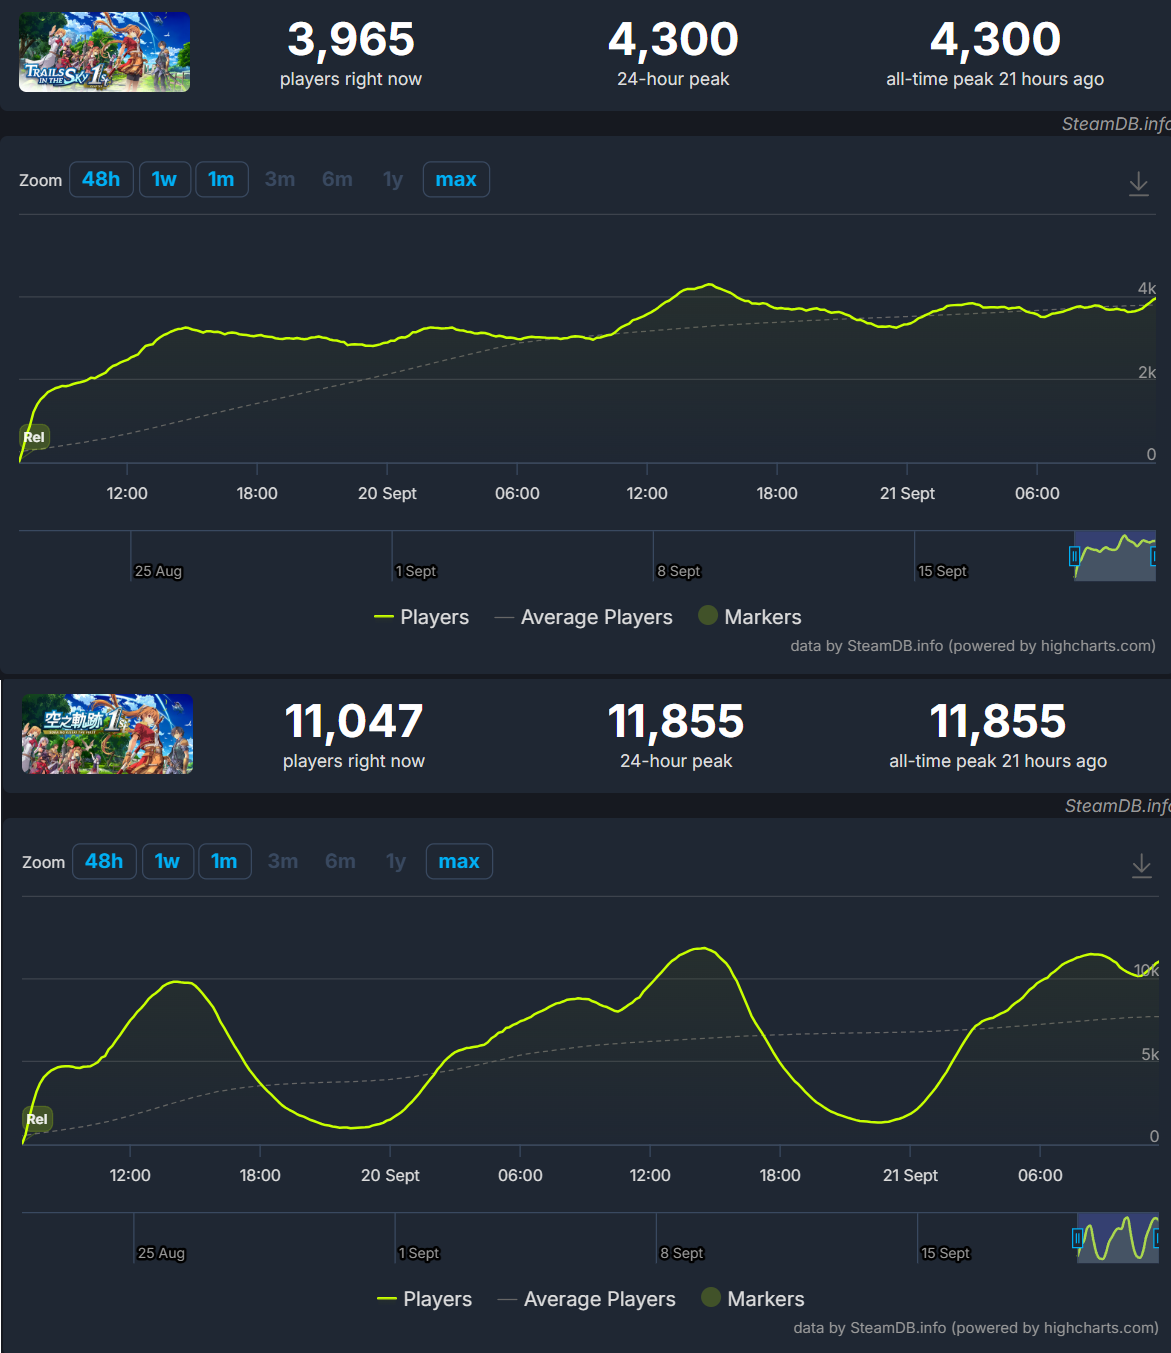Click the 11,855 all-time peak stat
Image resolution: width=1171 pixels, height=1353 pixels.
point(998,736)
